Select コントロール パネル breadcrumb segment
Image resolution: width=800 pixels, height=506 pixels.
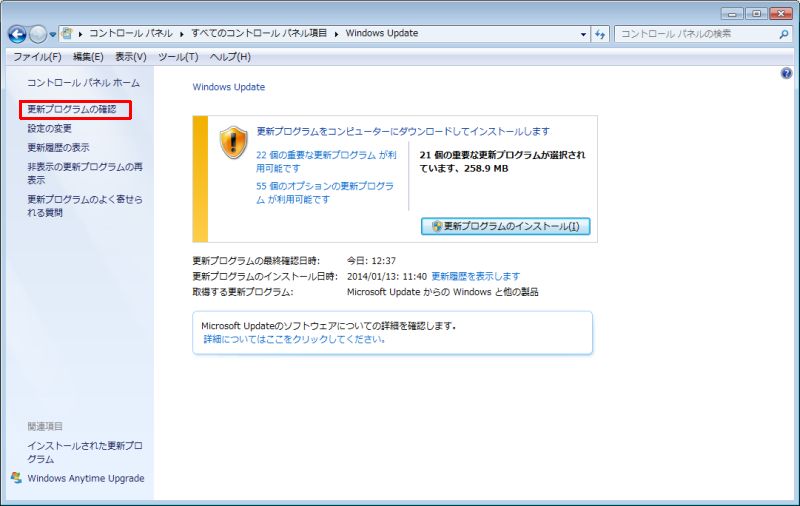coord(131,33)
